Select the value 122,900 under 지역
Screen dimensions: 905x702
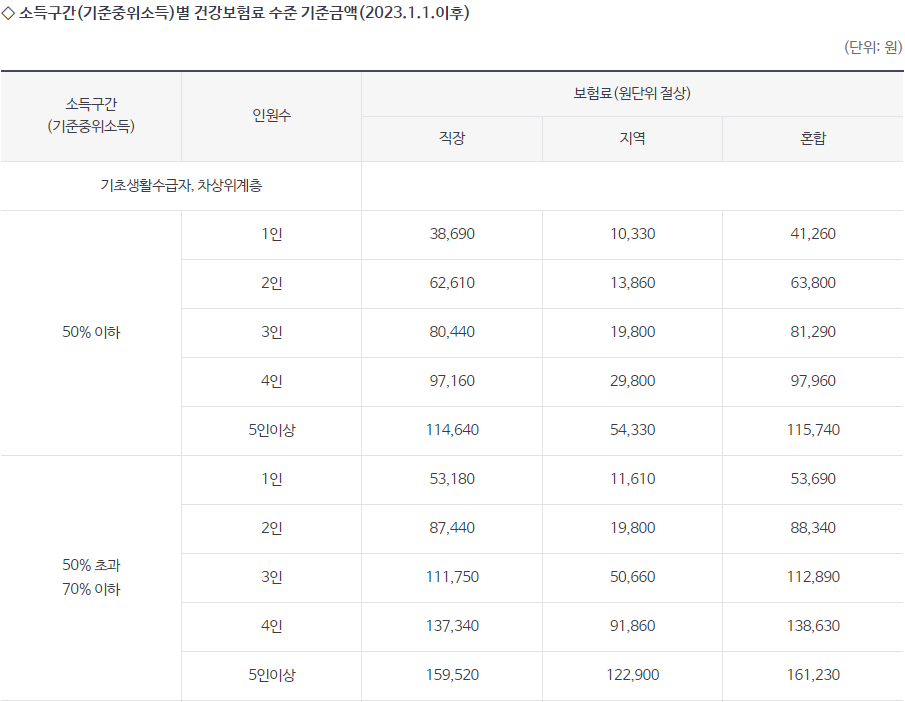click(632, 675)
